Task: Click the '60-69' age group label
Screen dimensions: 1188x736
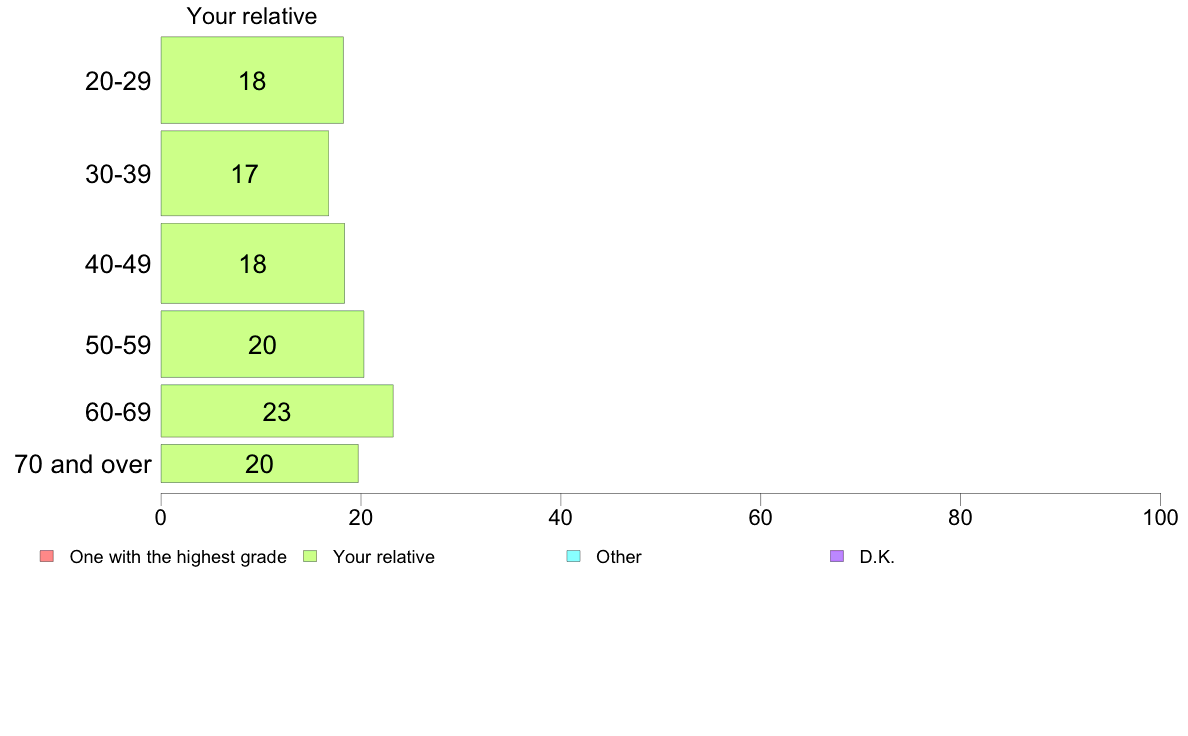Action: click(x=118, y=412)
